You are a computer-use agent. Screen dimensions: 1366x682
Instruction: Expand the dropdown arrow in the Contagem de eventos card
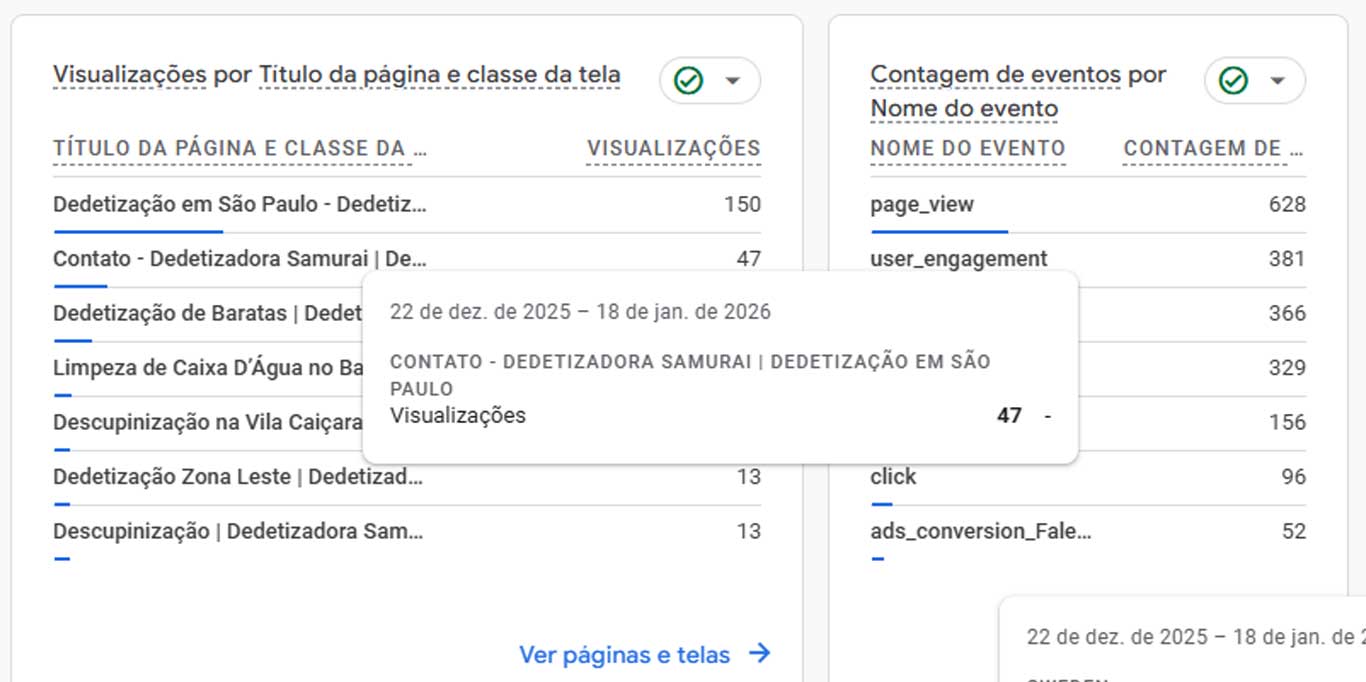[x=1277, y=81]
